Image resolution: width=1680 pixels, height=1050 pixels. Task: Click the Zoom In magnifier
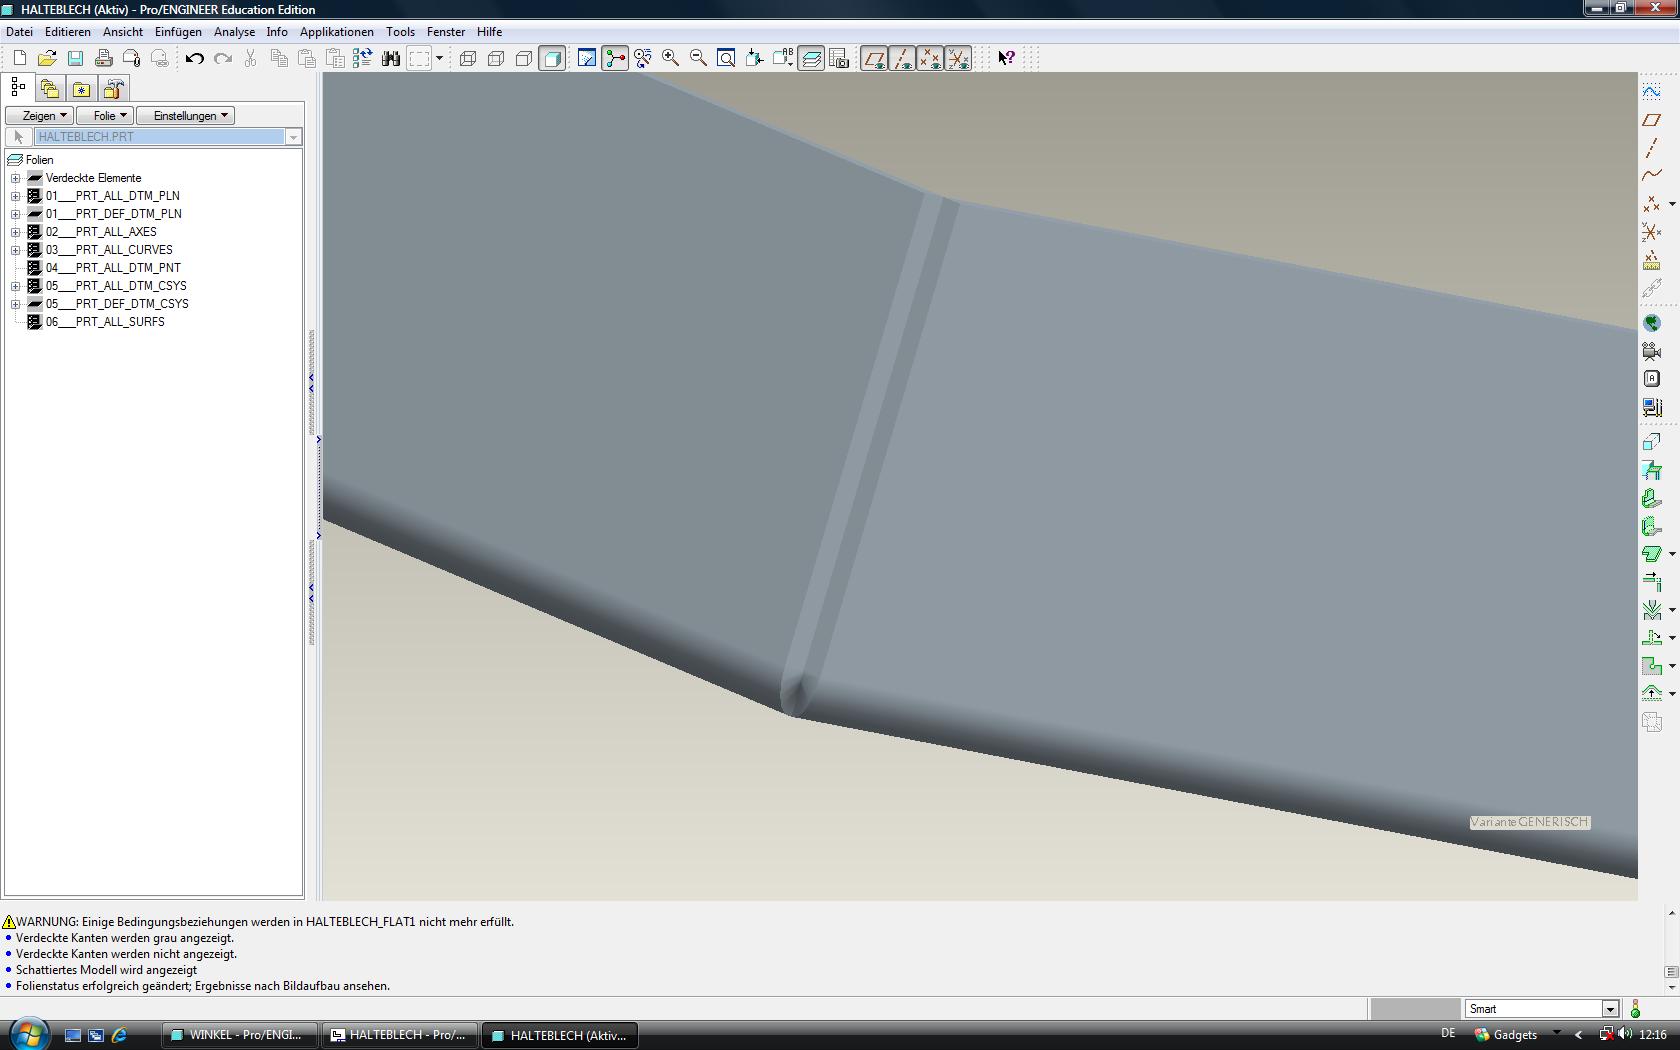tap(670, 59)
